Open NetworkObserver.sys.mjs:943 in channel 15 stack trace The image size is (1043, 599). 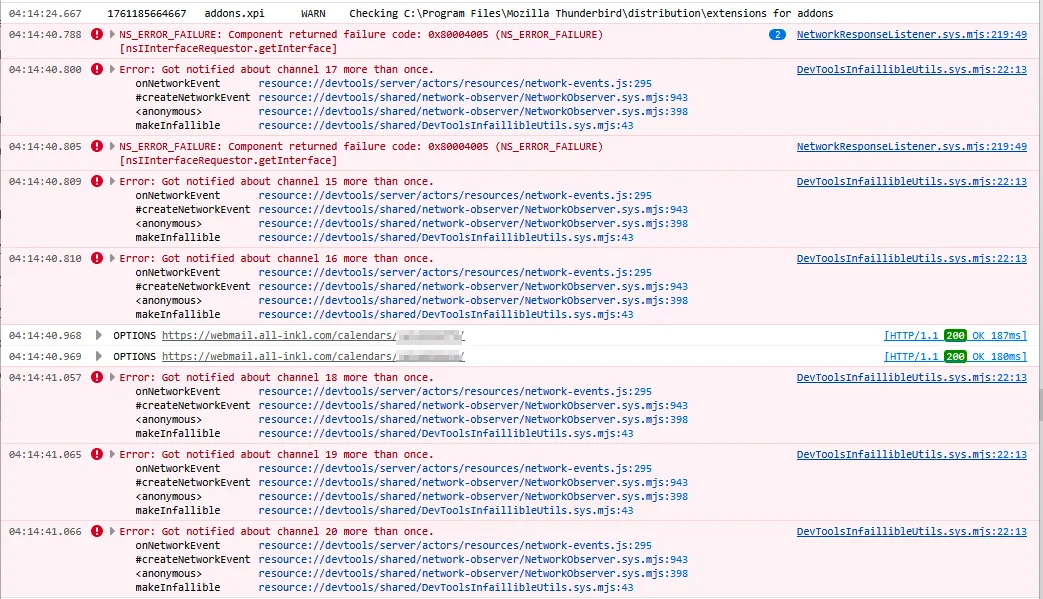pyautogui.click(x=473, y=209)
